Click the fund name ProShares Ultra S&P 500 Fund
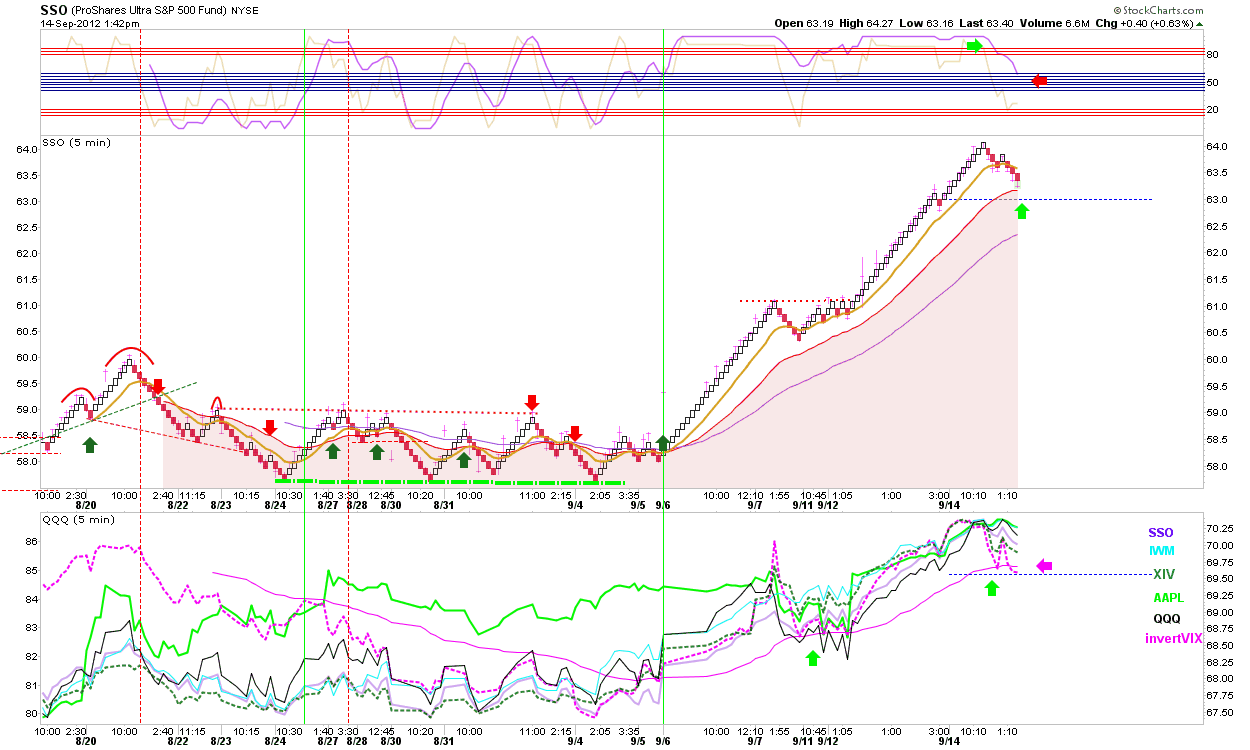This screenshot has height=750, width=1250. click(149, 10)
